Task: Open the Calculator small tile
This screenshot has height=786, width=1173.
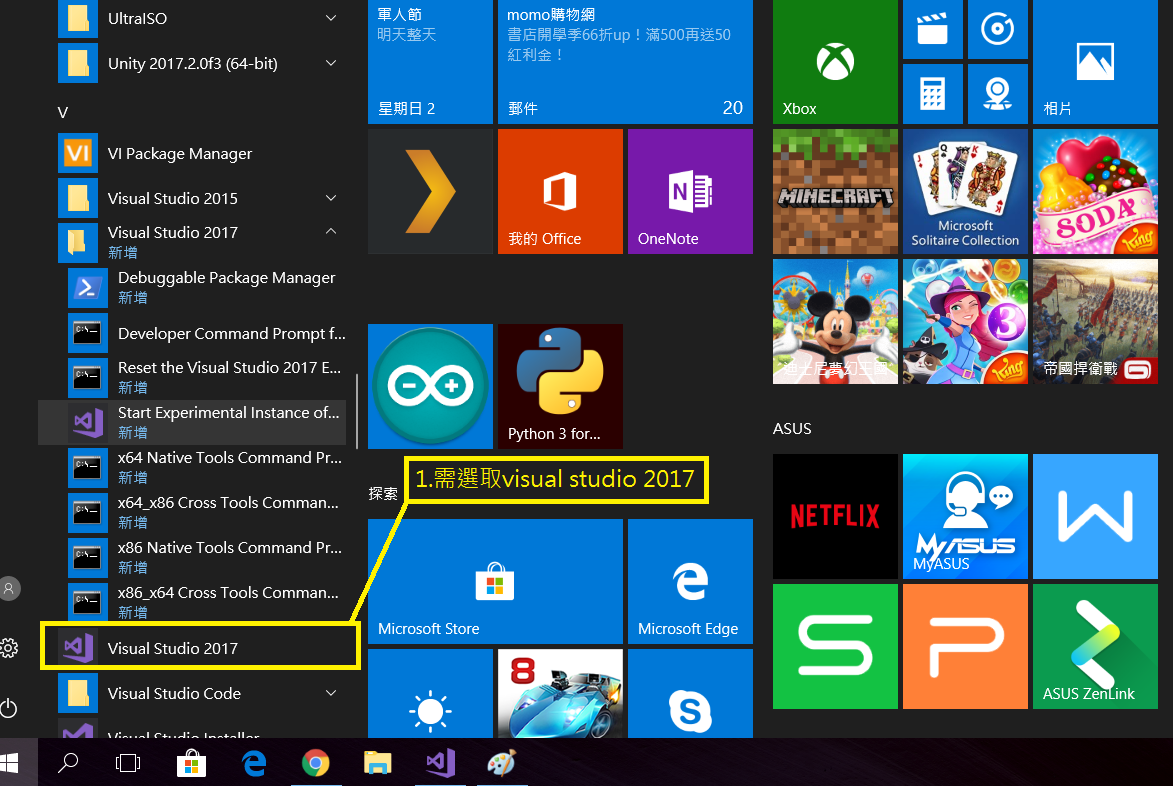Action: pyautogui.click(x=932, y=94)
